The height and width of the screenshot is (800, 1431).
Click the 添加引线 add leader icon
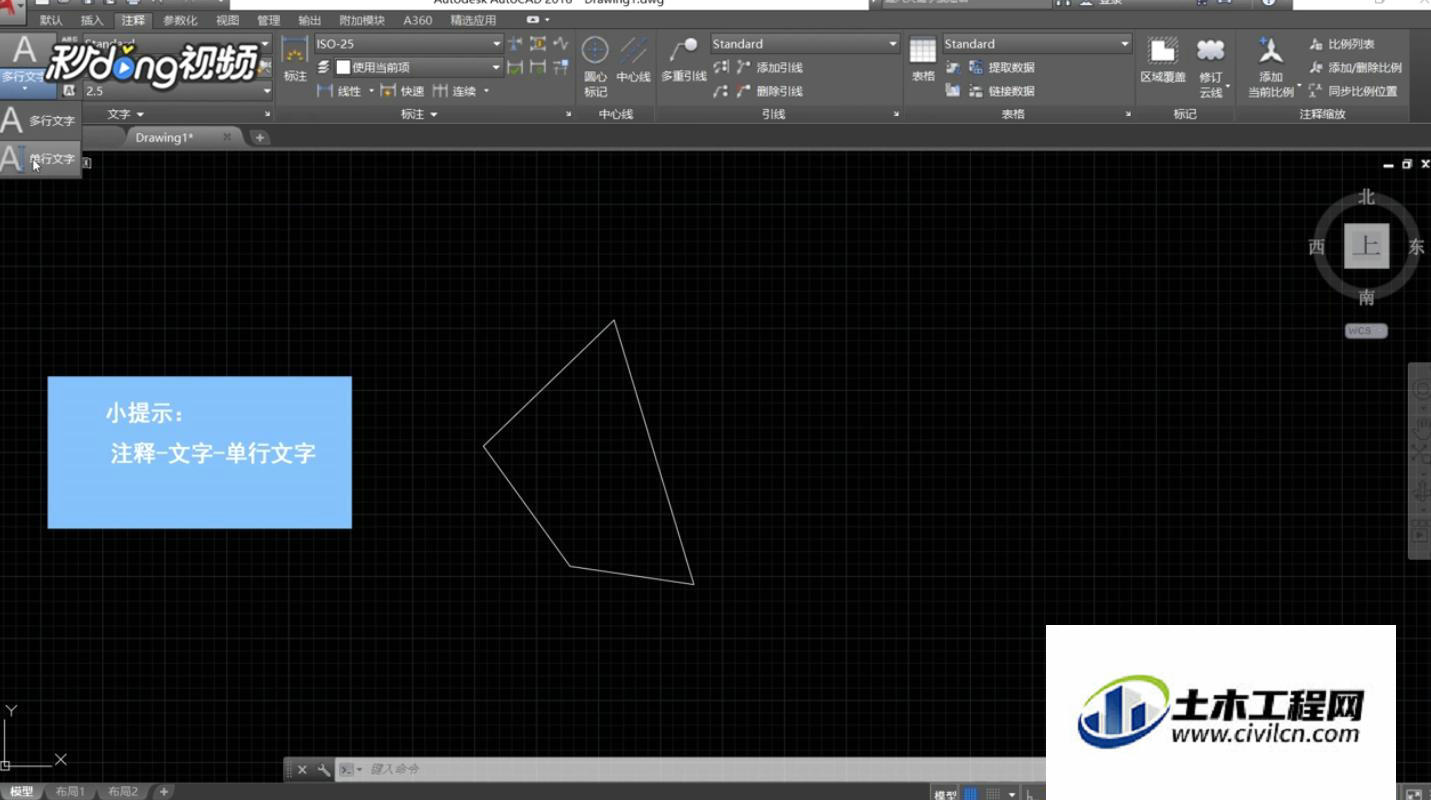pos(743,67)
